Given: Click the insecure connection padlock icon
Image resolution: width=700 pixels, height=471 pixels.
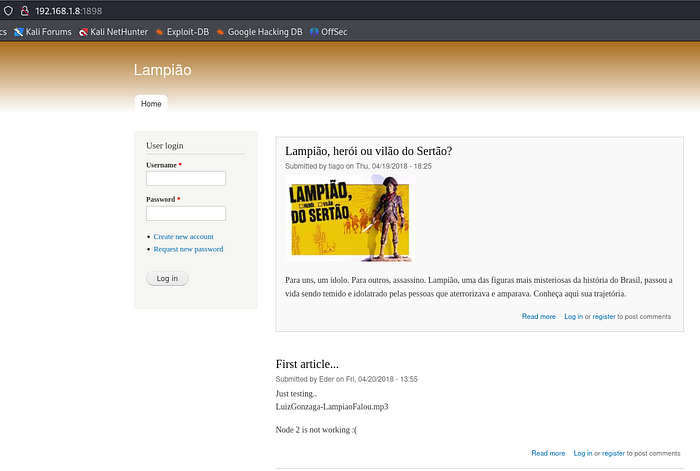Looking at the screenshot, I should click(x=24, y=10).
